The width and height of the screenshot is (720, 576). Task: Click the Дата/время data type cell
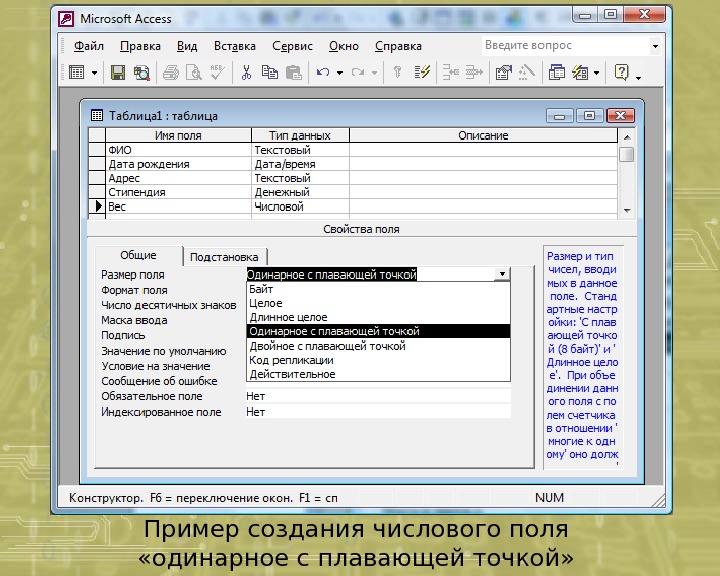click(300, 164)
